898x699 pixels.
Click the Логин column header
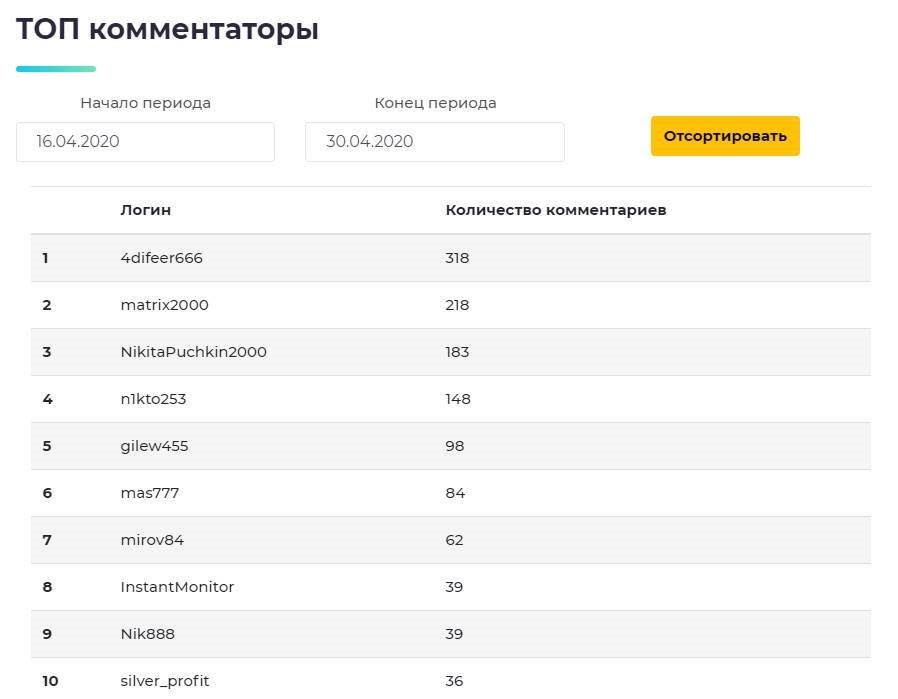(146, 210)
